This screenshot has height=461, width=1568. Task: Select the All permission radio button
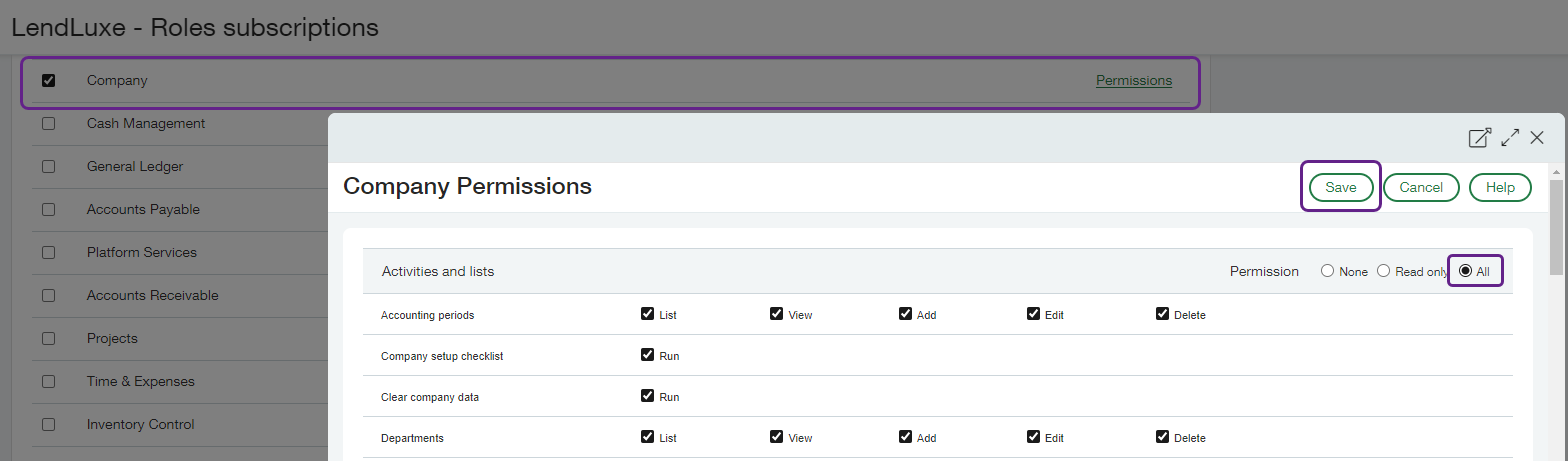pos(1465,271)
